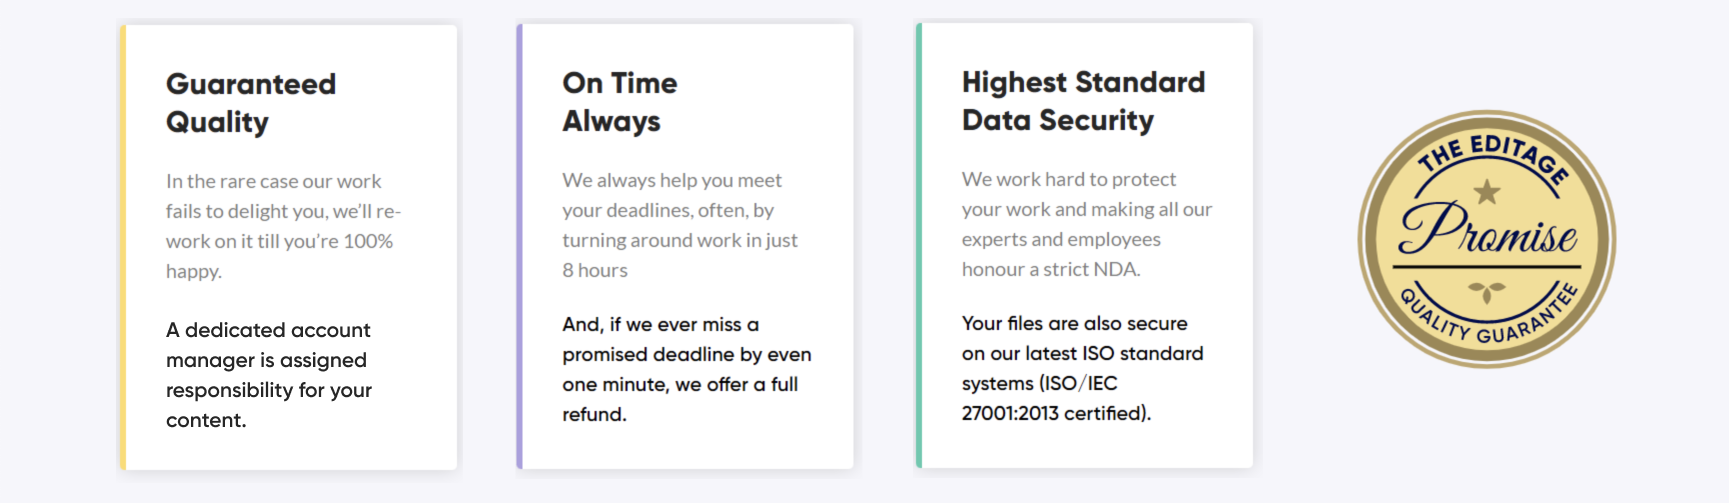Click the star on the Promise badge
1729x503 pixels.
click(1487, 191)
